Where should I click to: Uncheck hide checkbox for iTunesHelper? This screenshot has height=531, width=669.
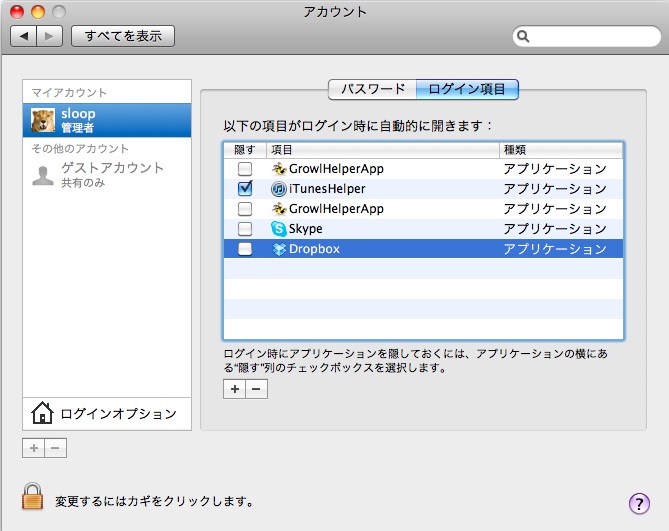coord(245,189)
